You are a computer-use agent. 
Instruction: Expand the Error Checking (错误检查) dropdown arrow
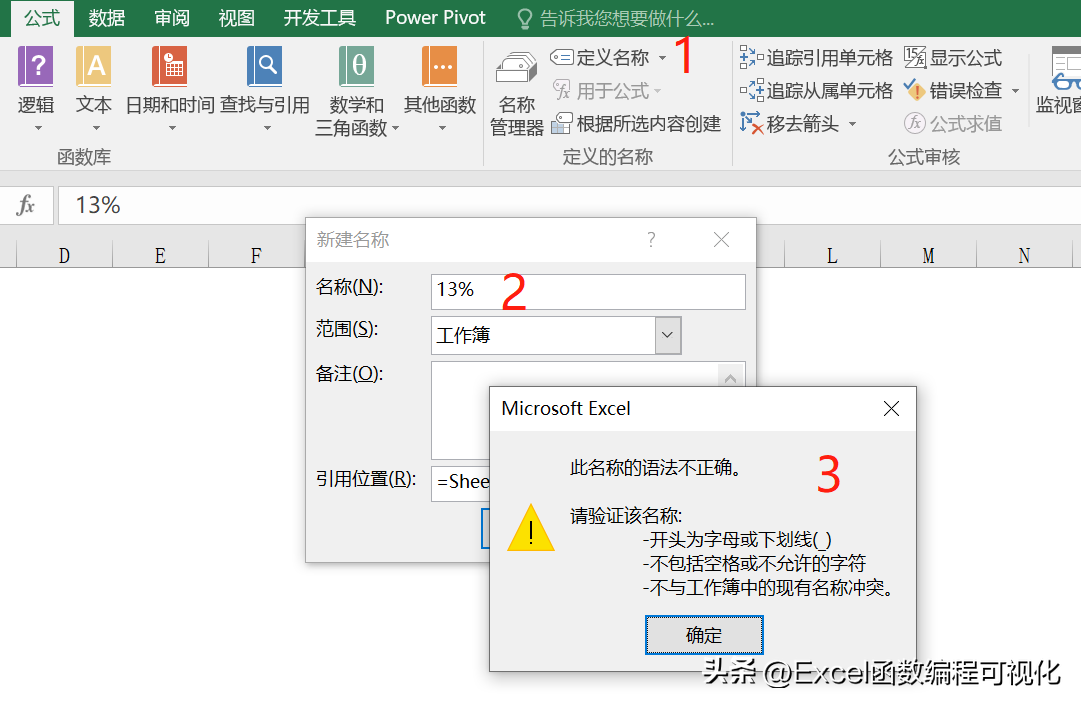click(1016, 91)
